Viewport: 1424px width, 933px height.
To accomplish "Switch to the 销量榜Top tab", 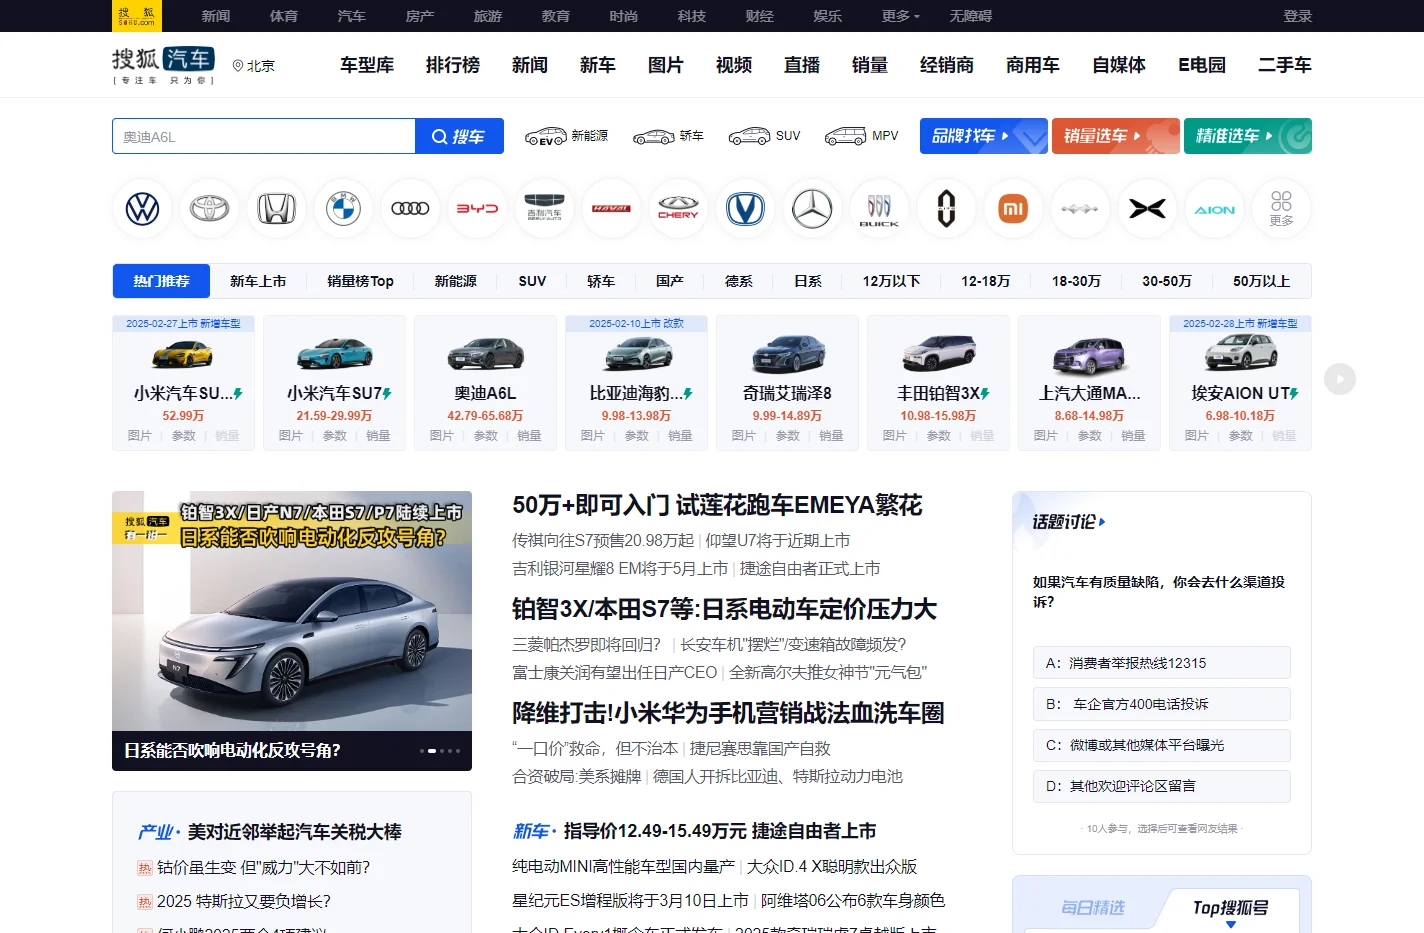I will point(360,281).
